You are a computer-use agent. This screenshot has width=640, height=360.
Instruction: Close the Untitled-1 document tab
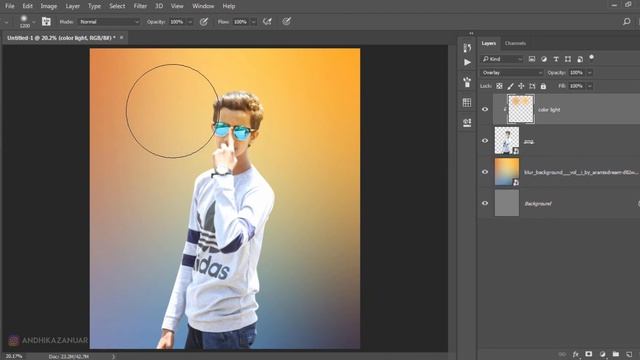(121, 38)
